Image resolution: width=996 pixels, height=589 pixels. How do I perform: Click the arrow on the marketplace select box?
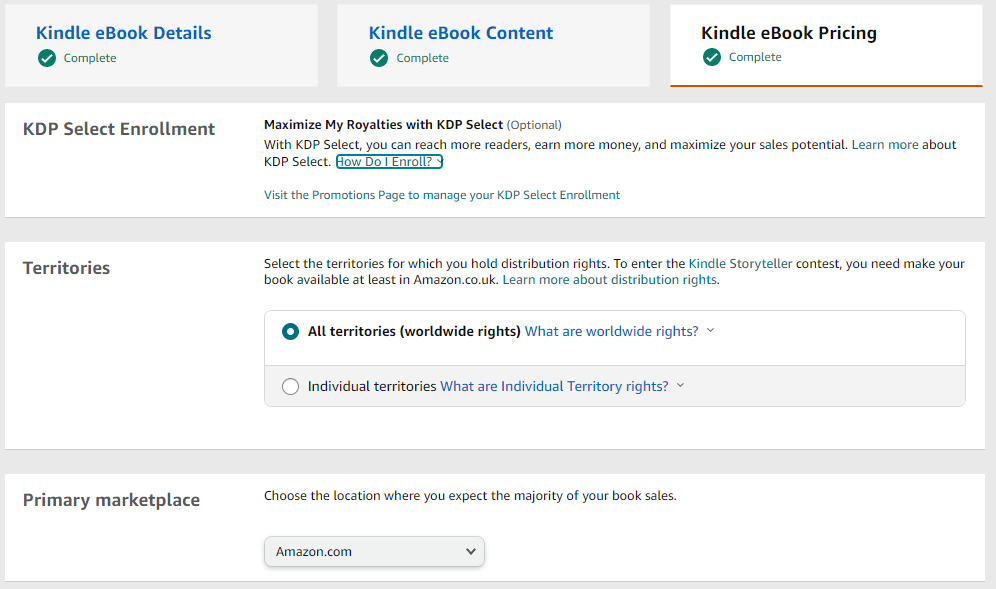coord(471,551)
